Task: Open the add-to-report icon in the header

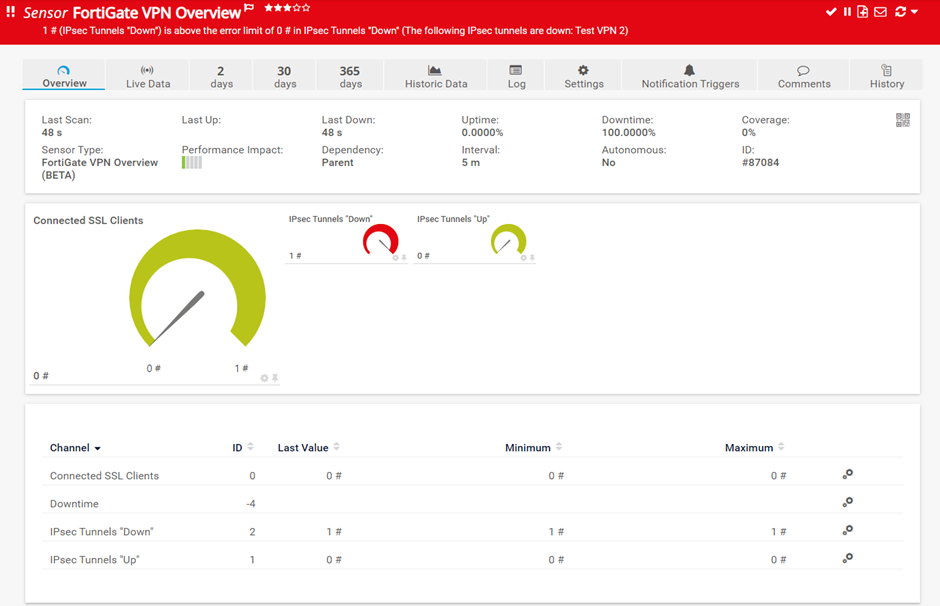Action: [x=863, y=12]
